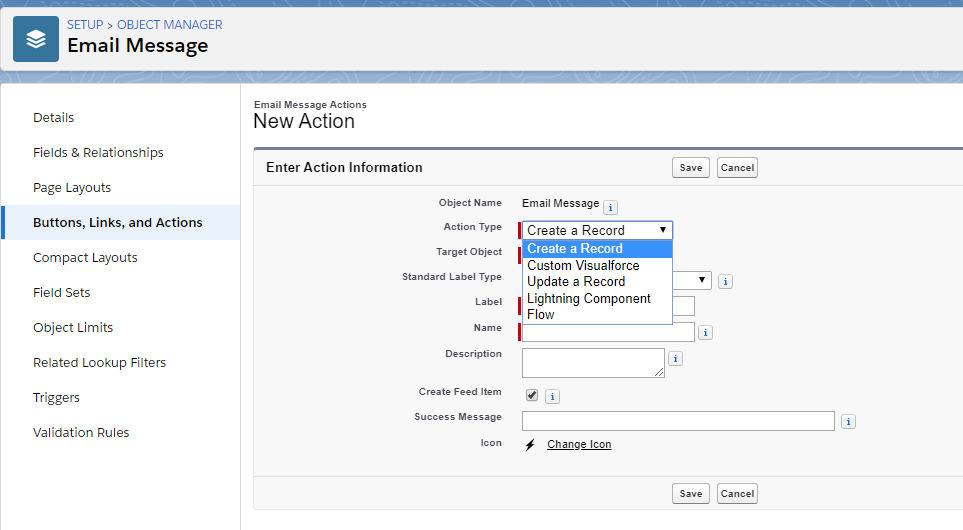Image resolution: width=963 pixels, height=530 pixels.
Task: Click the lightning bolt action icon
Action: click(x=531, y=445)
